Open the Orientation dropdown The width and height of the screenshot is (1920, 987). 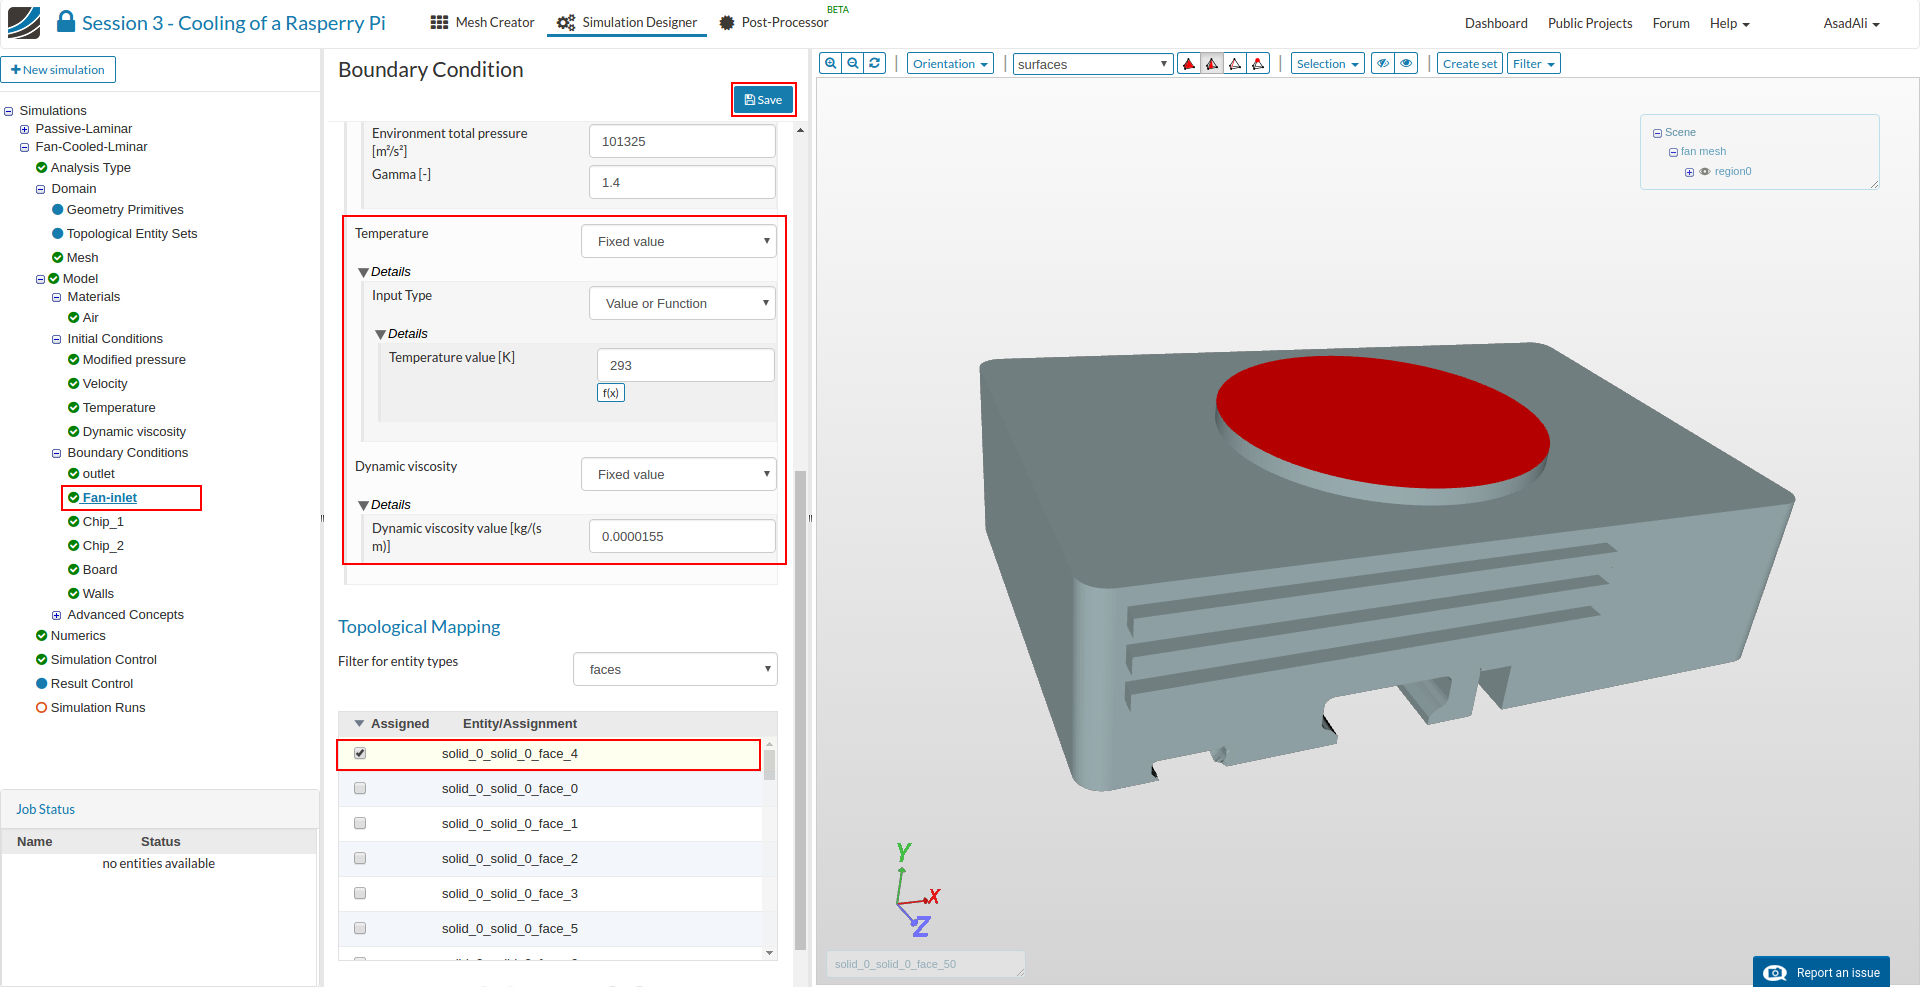[x=950, y=64]
